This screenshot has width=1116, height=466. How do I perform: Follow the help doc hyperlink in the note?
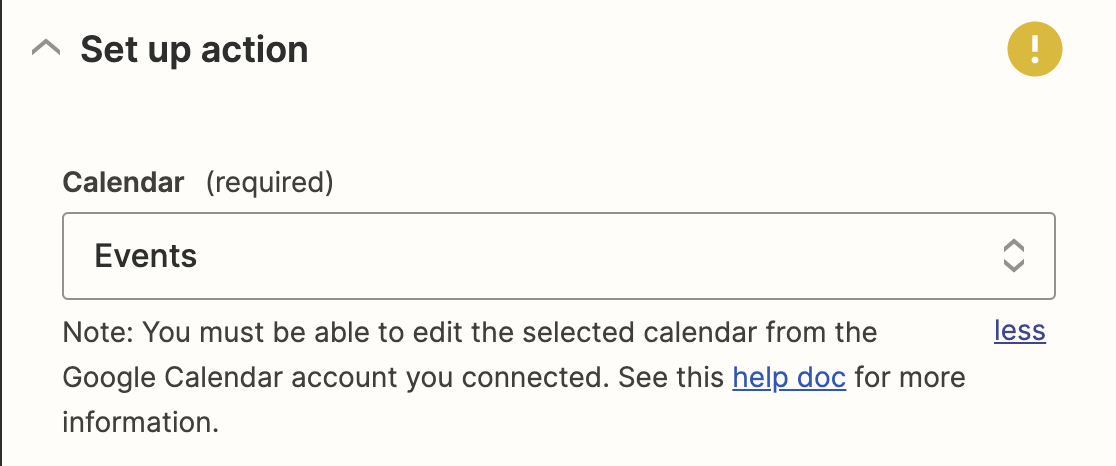(789, 377)
